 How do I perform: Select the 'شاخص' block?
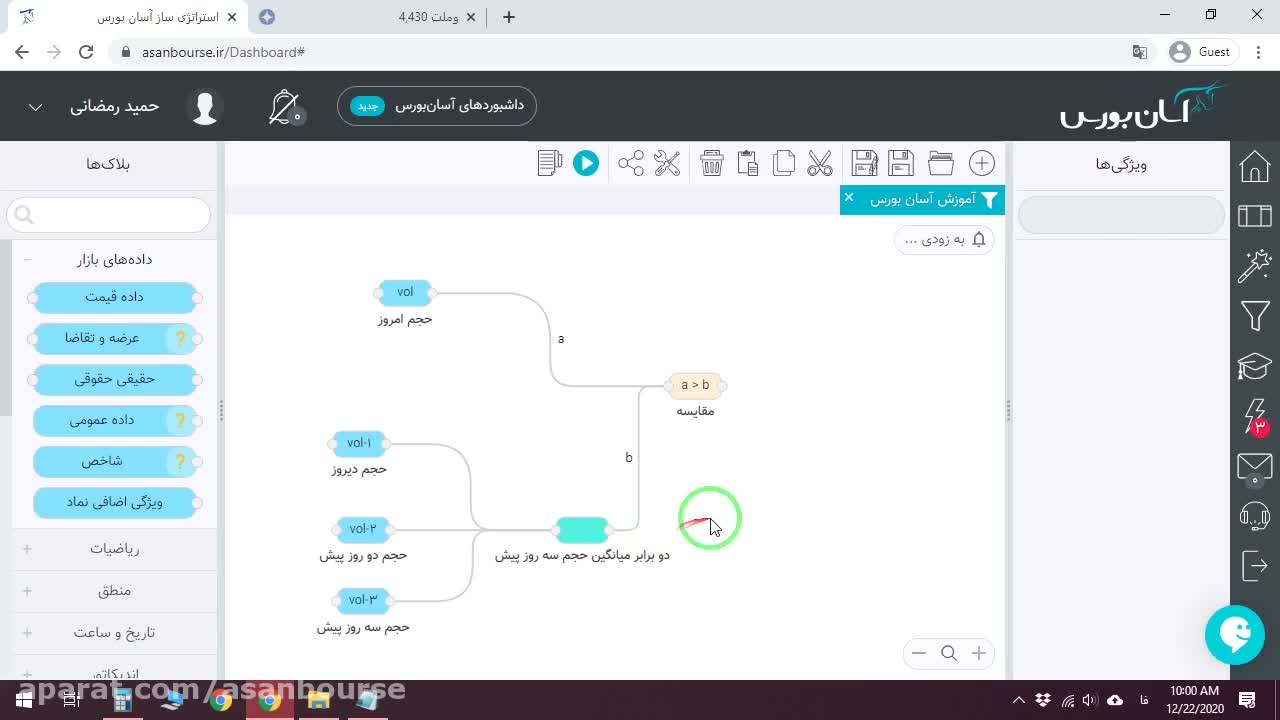pyautogui.click(x=114, y=461)
